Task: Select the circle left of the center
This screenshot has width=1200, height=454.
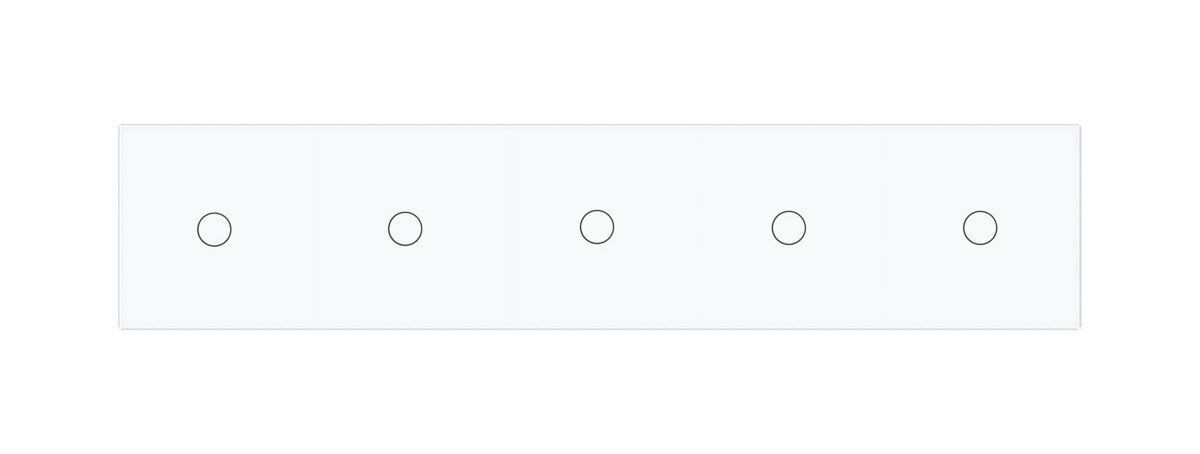Action: 405,228
